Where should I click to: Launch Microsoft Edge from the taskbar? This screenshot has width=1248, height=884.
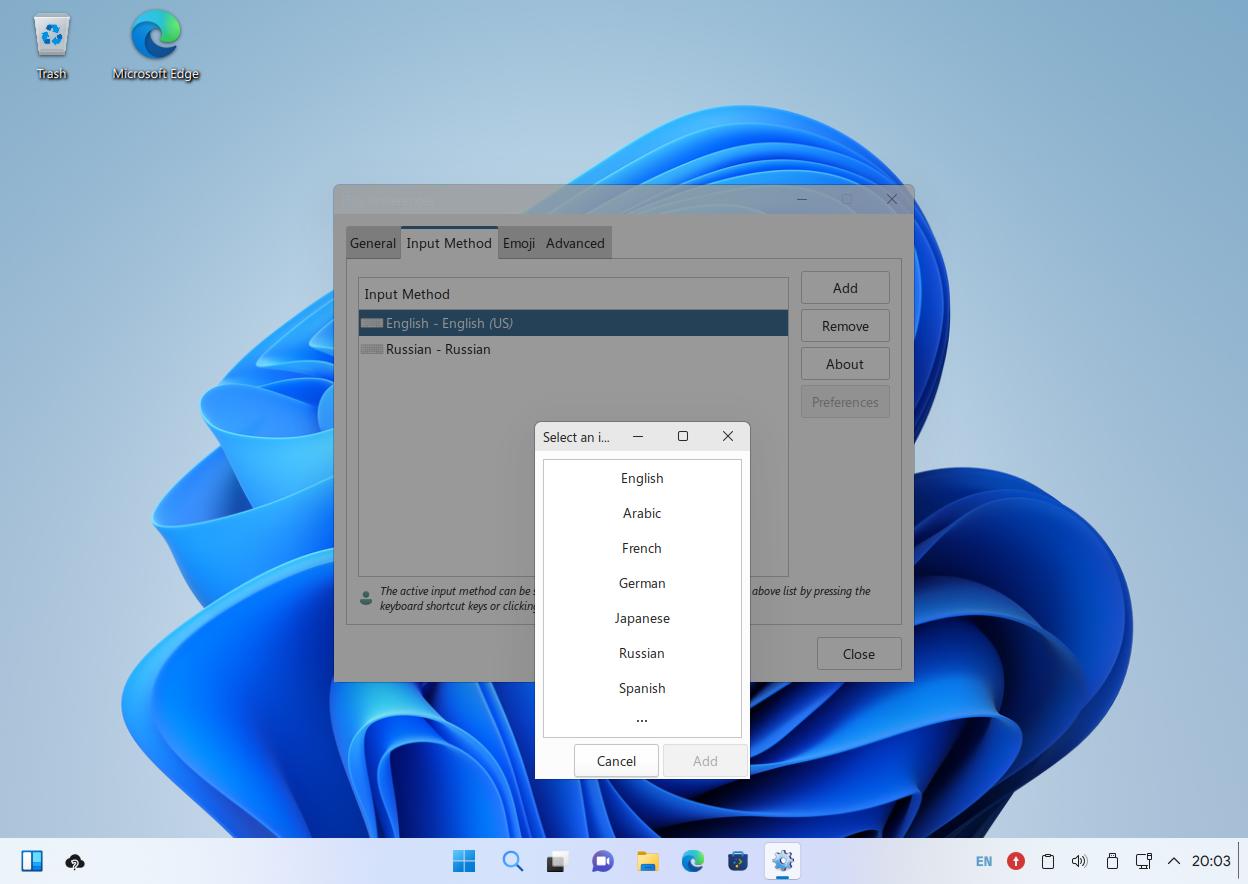coord(692,861)
